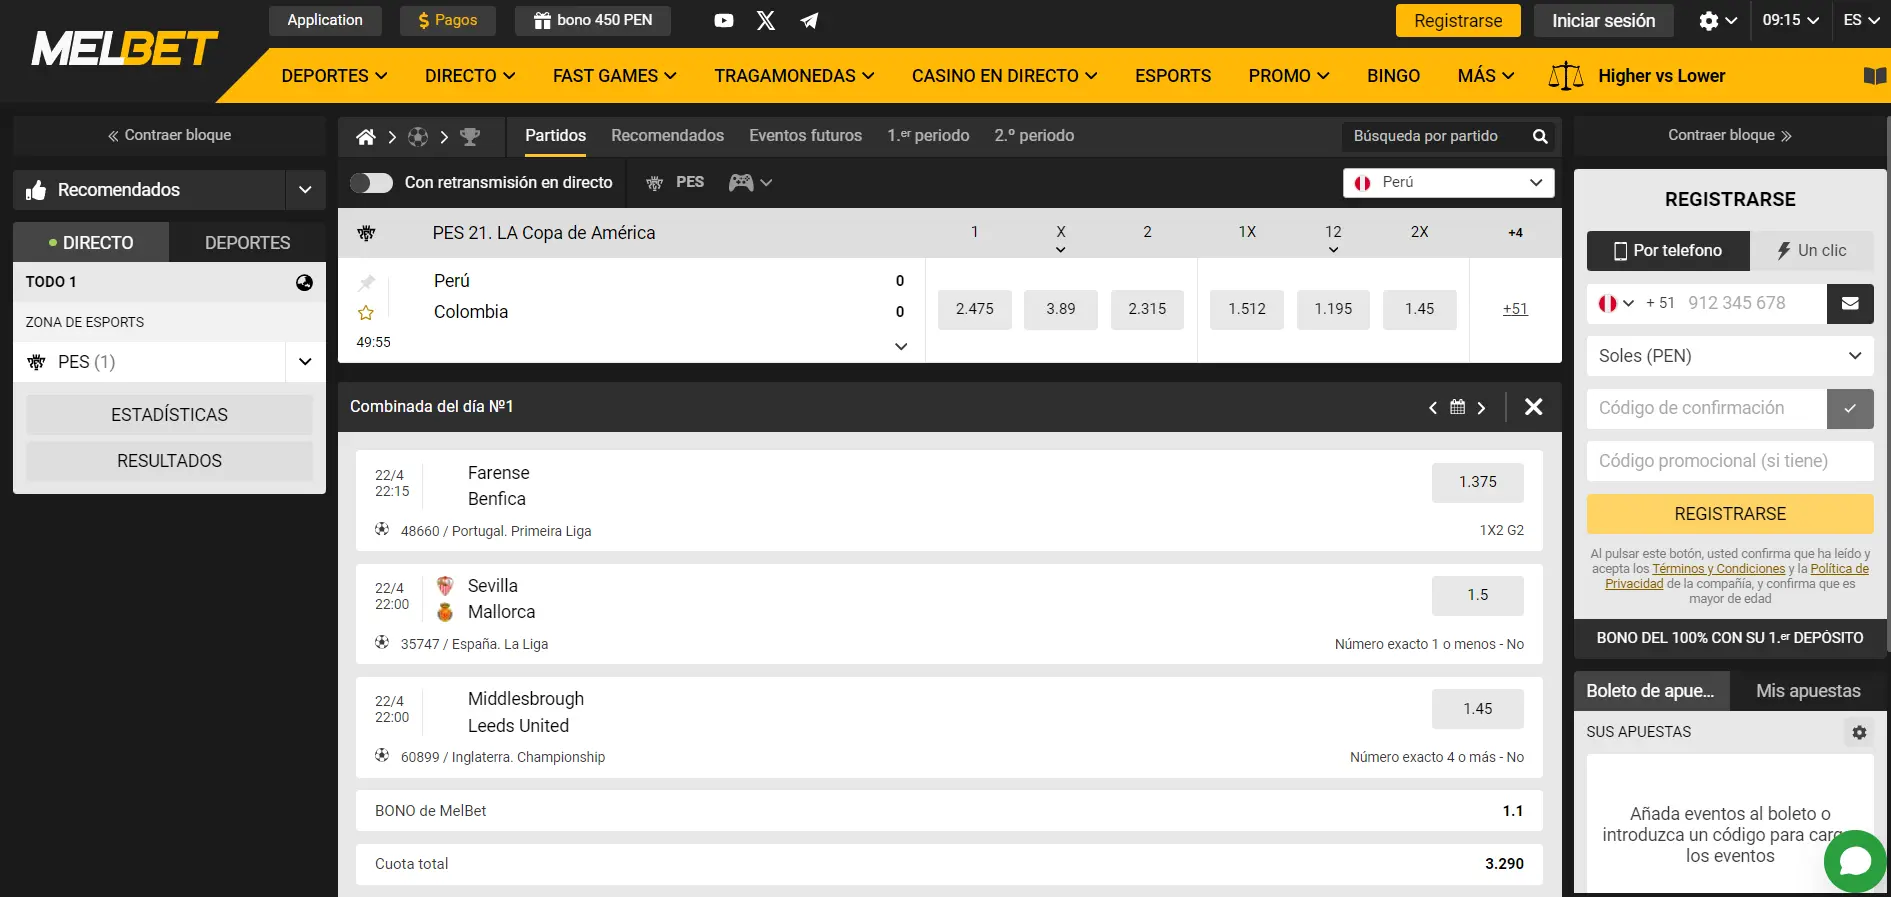Open the bono 450 PEN button
The image size is (1891, 897).
tap(593, 20)
